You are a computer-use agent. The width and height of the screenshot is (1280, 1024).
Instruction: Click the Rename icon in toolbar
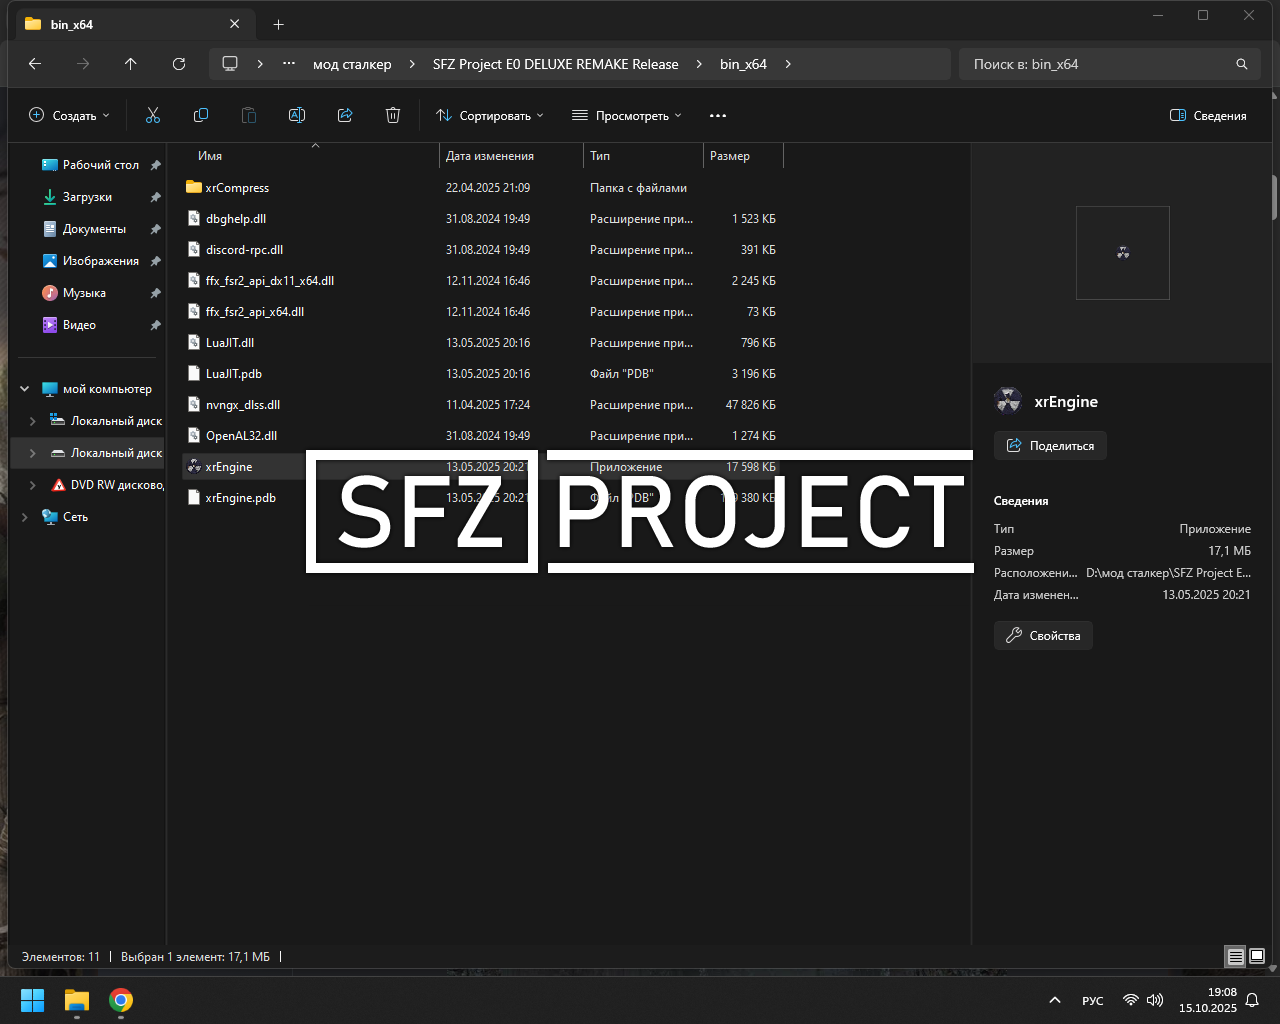(x=297, y=116)
